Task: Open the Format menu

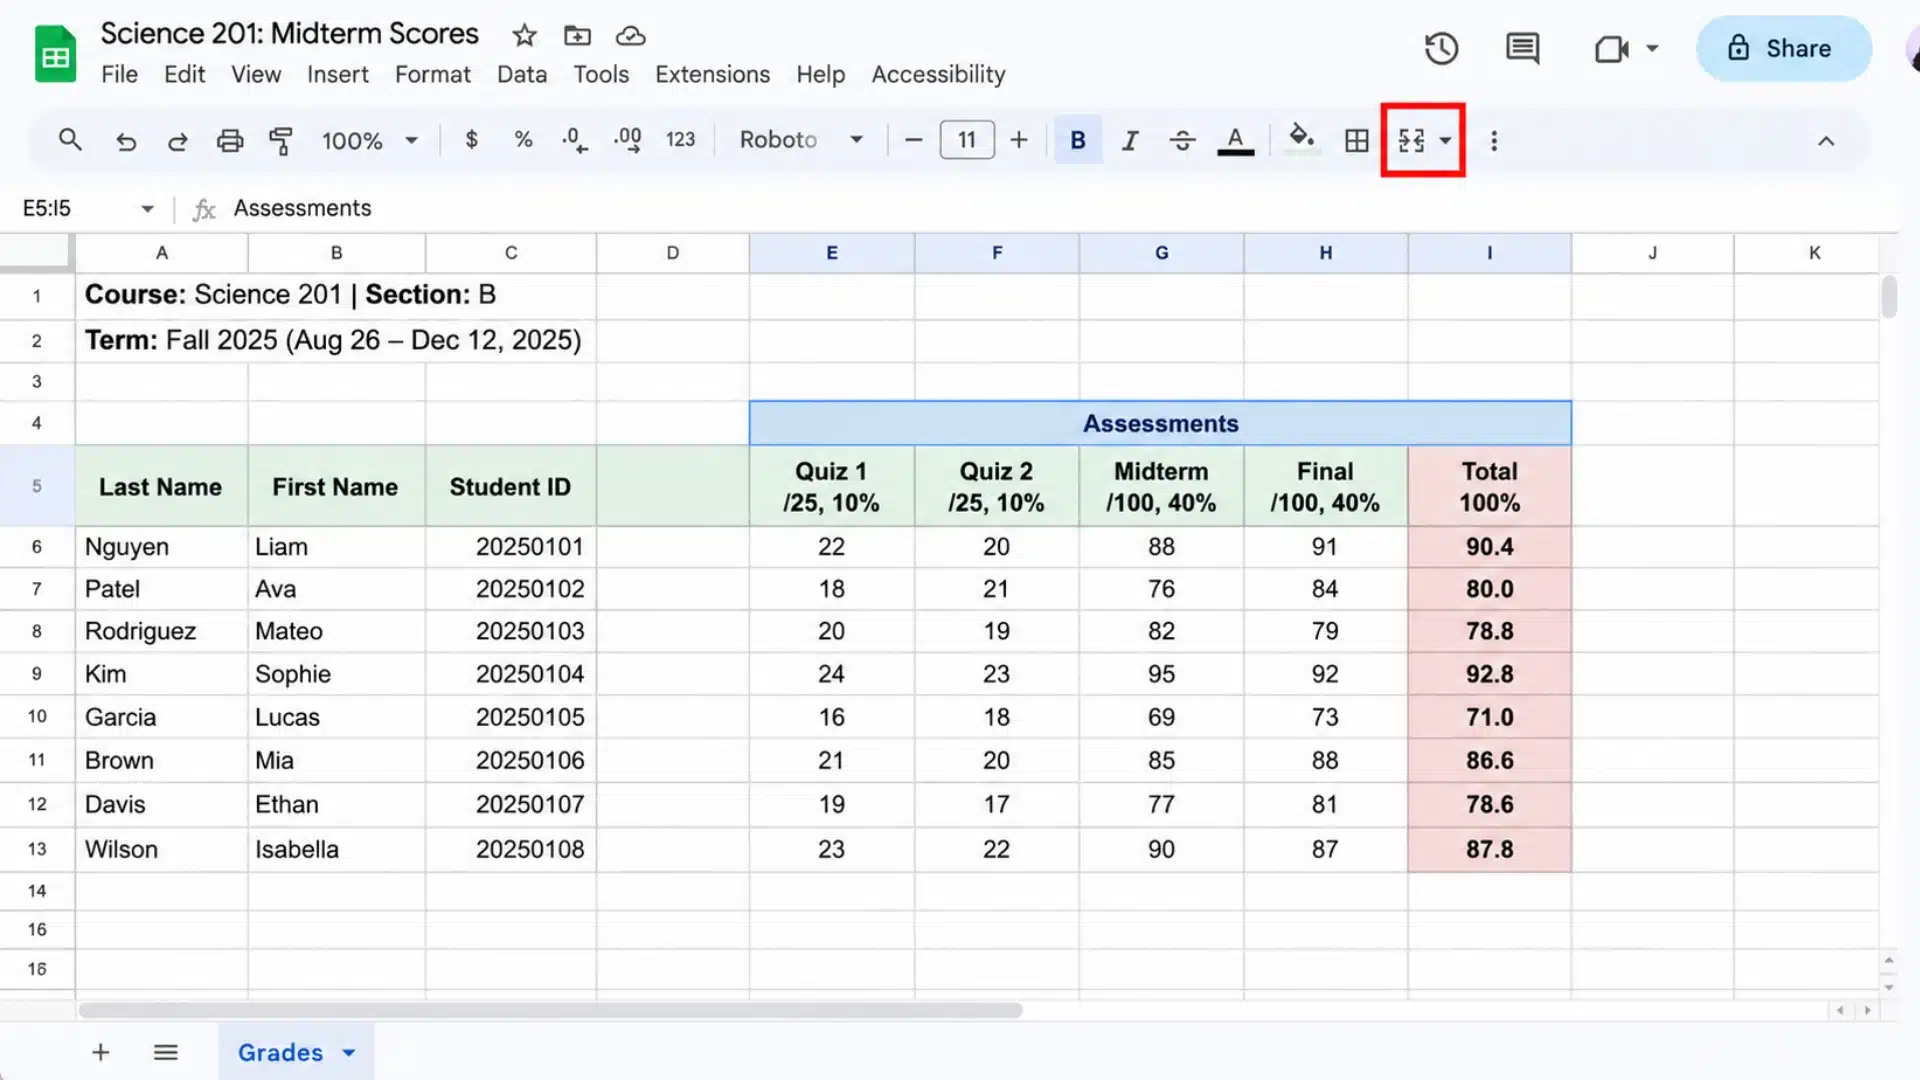Action: (432, 74)
